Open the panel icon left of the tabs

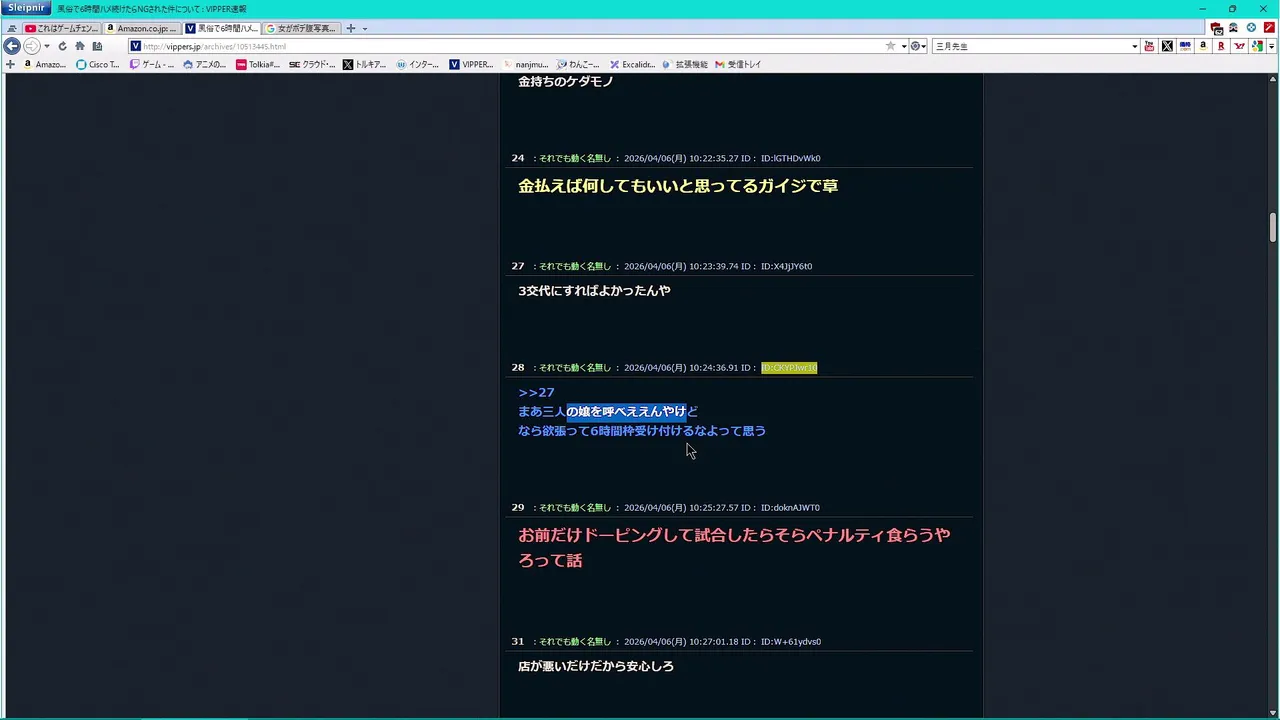click(11, 28)
